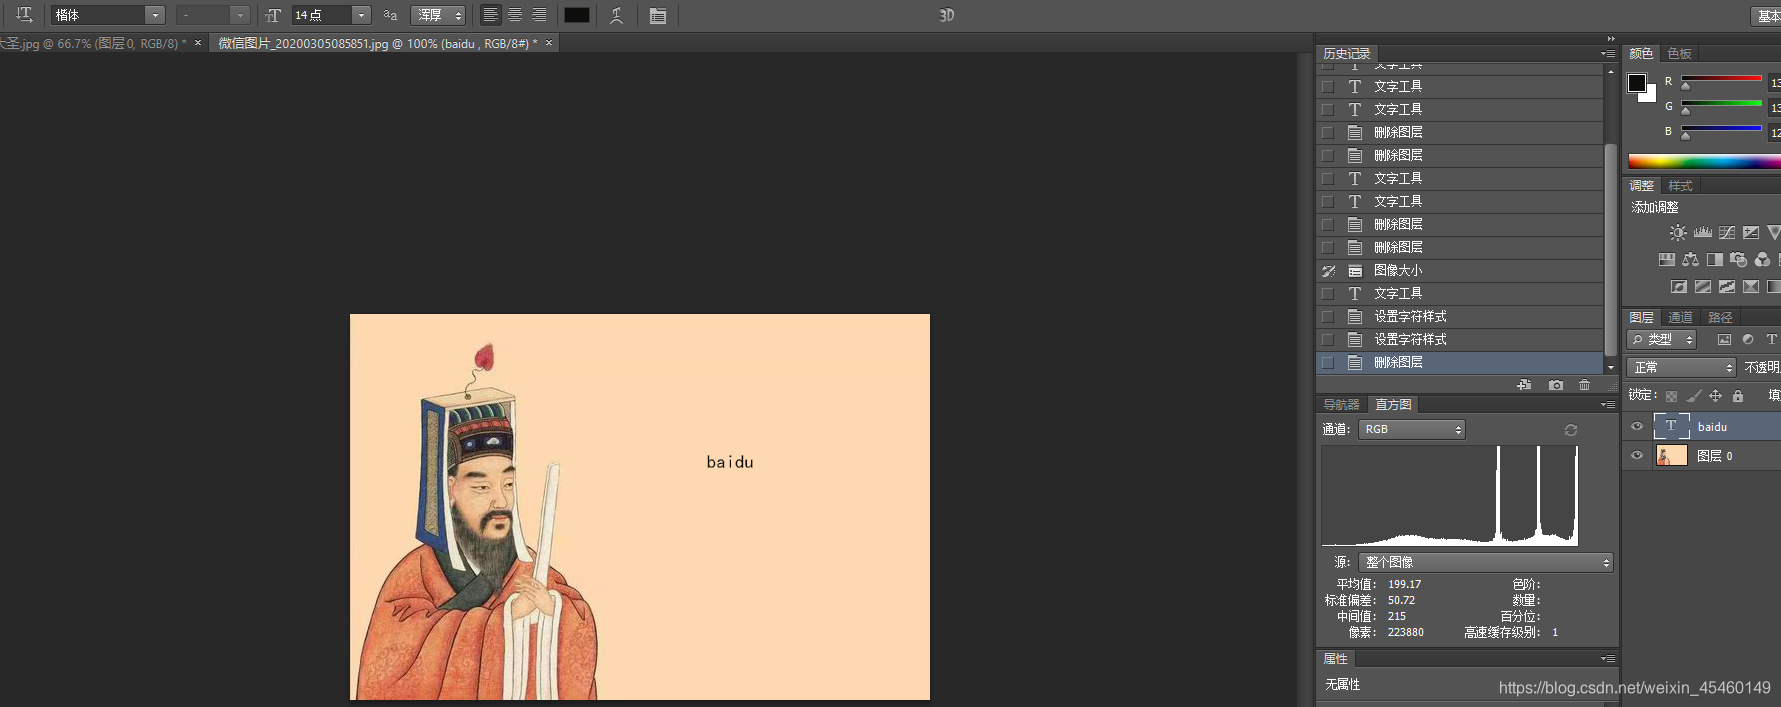Image resolution: width=1781 pixels, height=707 pixels.
Task: Toggle text orientation icon in options bar
Action: point(25,14)
